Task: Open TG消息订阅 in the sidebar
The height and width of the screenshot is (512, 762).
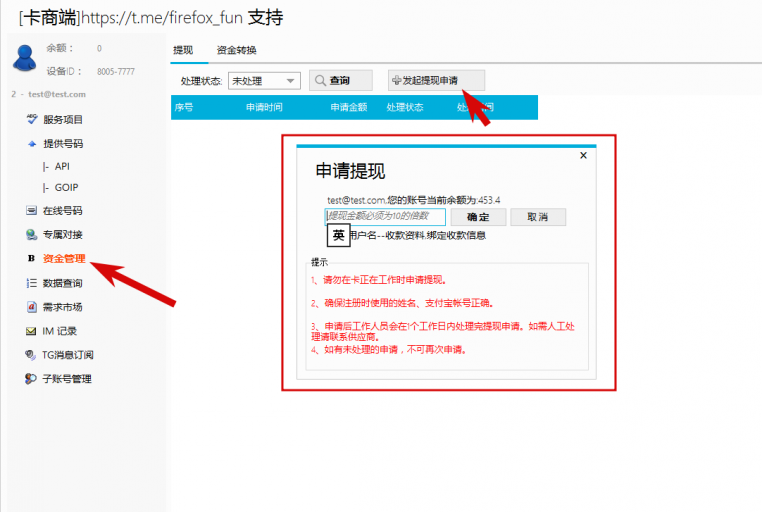Action: click(68, 355)
